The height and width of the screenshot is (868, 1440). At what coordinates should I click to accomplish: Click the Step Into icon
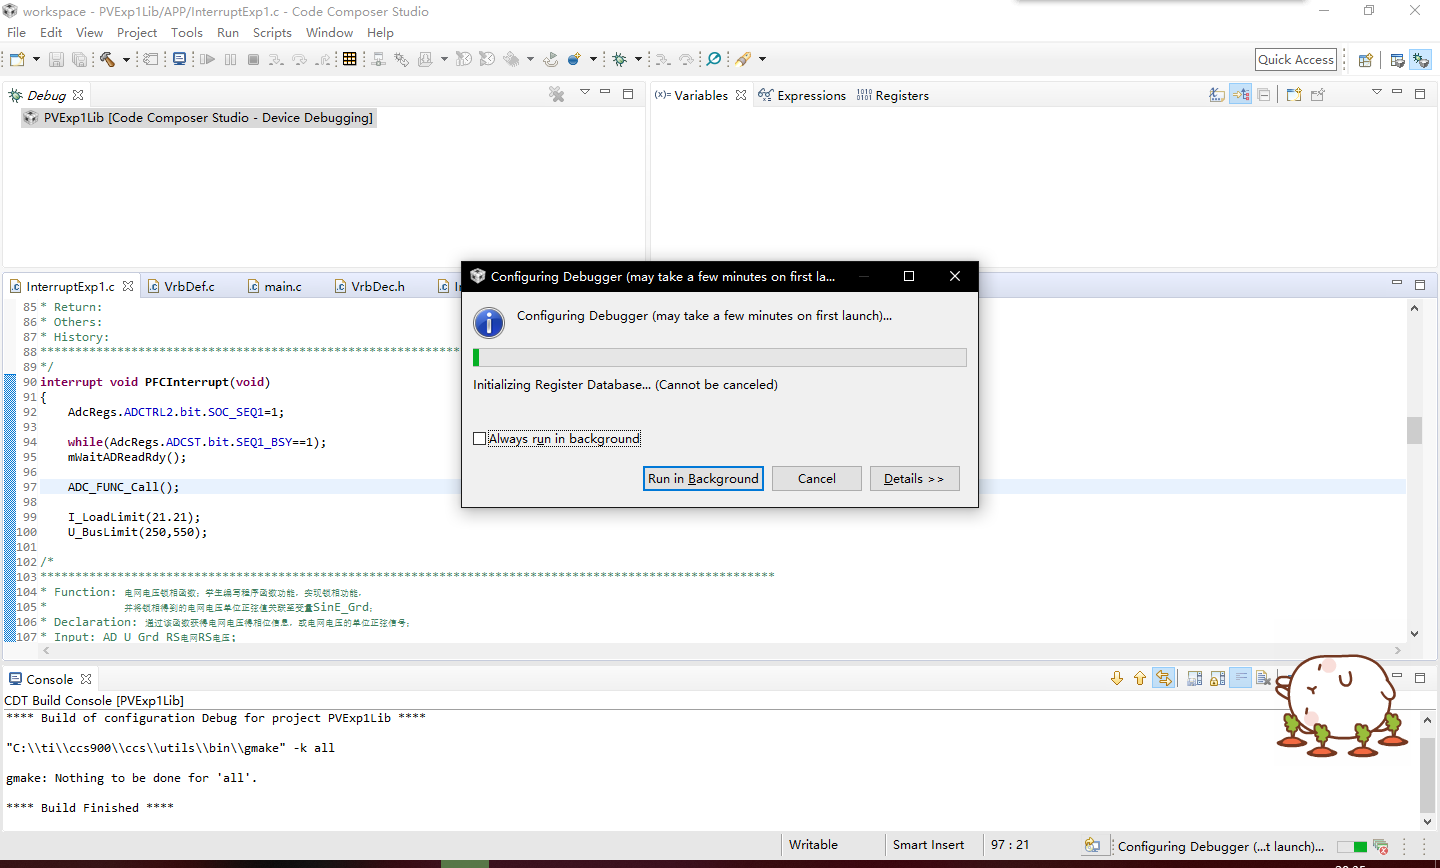276,59
